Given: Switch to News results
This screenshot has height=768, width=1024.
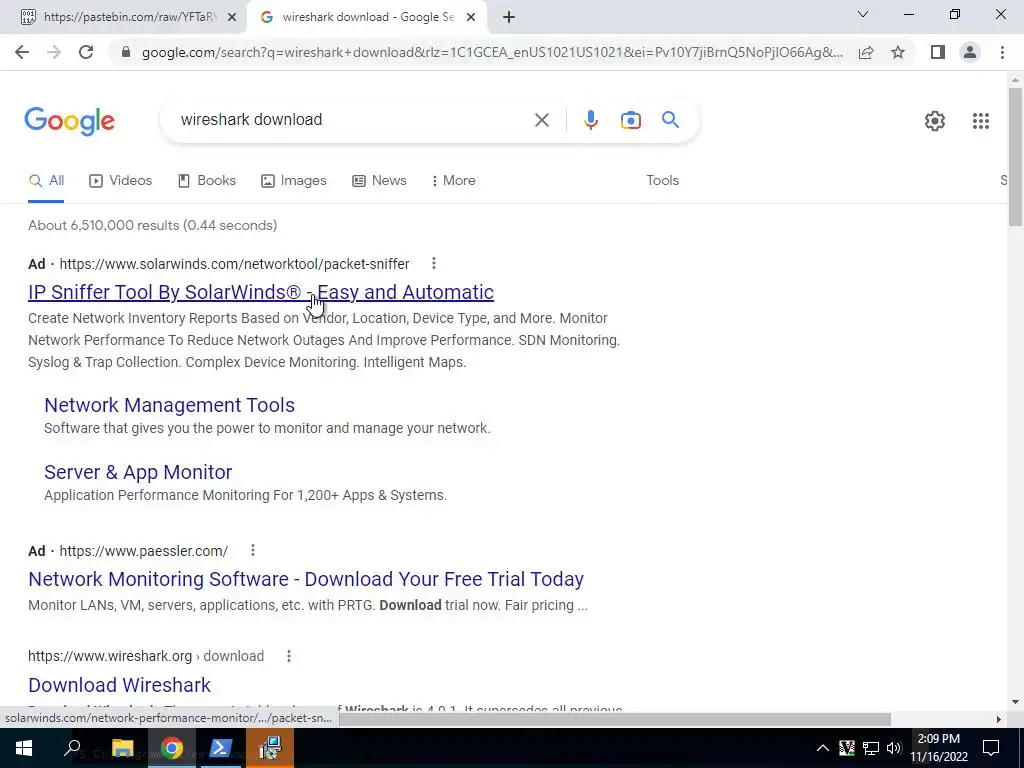Looking at the screenshot, I should click(379, 181).
